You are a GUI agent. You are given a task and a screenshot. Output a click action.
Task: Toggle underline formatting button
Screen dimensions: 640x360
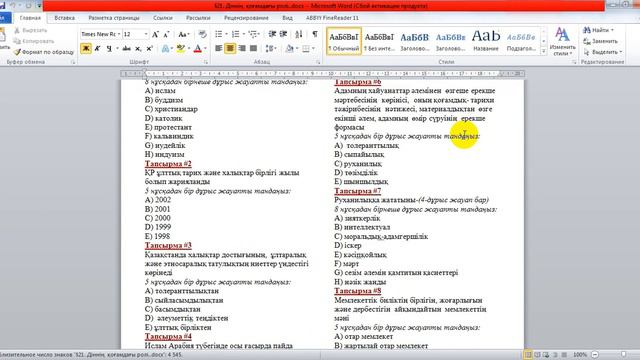[109, 49]
